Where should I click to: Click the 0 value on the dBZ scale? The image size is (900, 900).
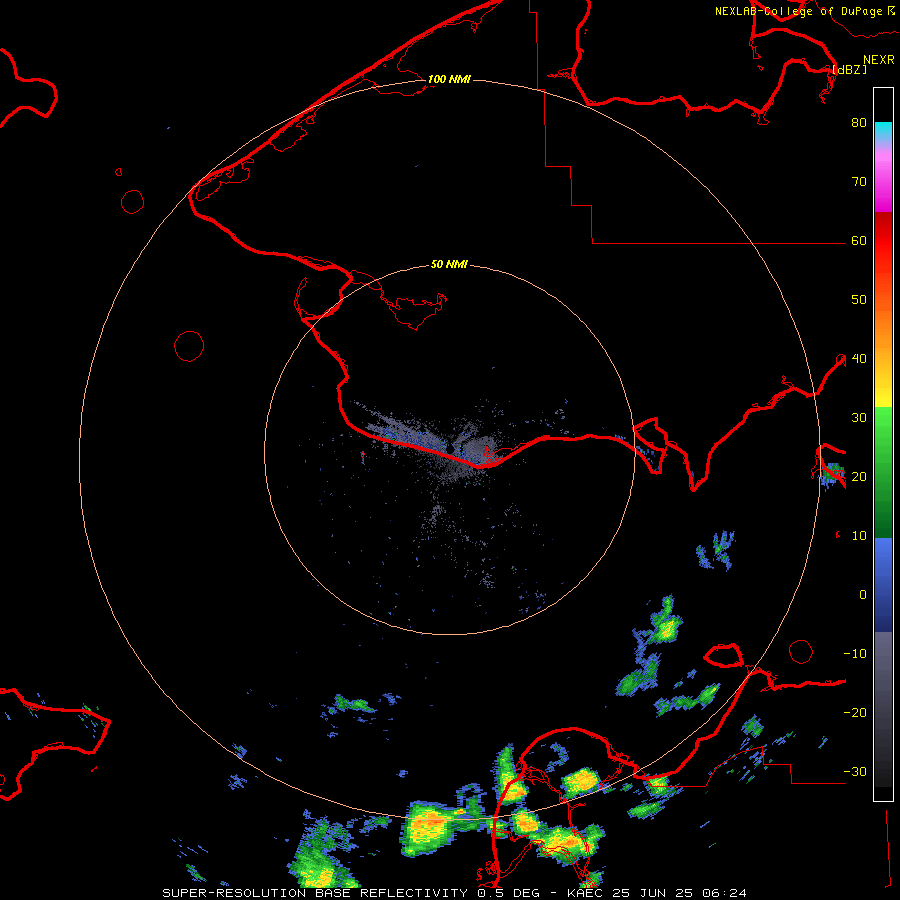(863, 595)
